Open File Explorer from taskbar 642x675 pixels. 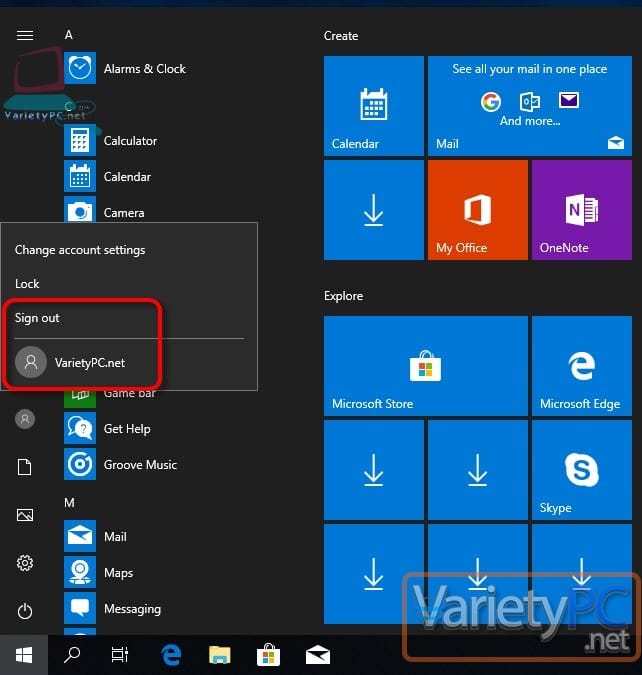(x=220, y=655)
